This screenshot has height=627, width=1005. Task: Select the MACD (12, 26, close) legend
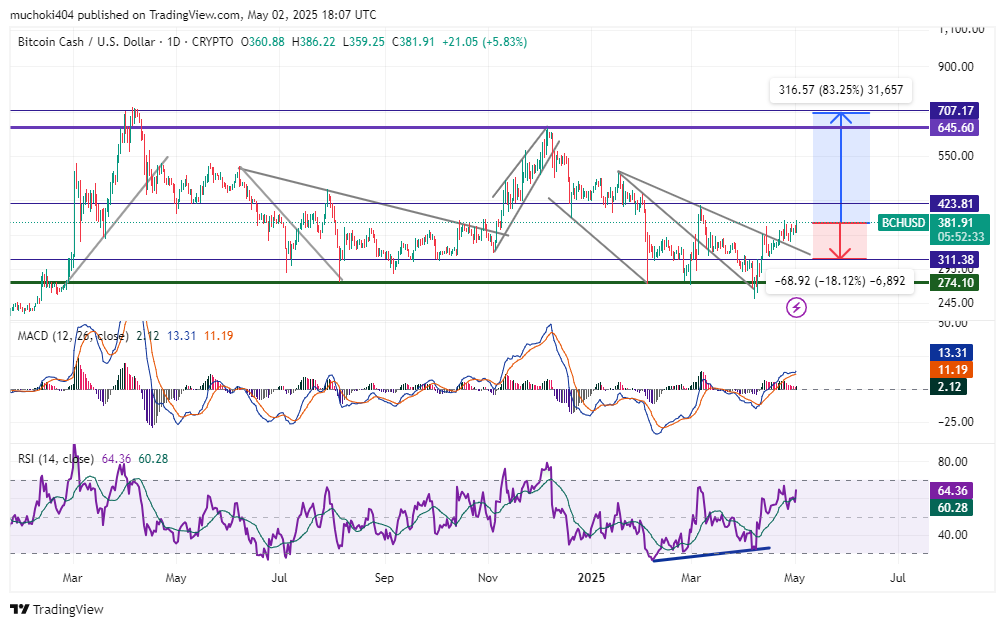(x=72, y=336)
